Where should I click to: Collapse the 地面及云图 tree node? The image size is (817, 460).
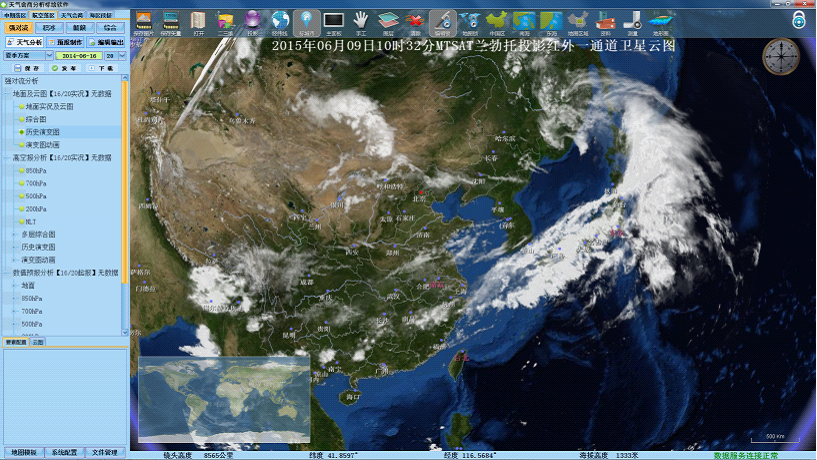(7, 94)
